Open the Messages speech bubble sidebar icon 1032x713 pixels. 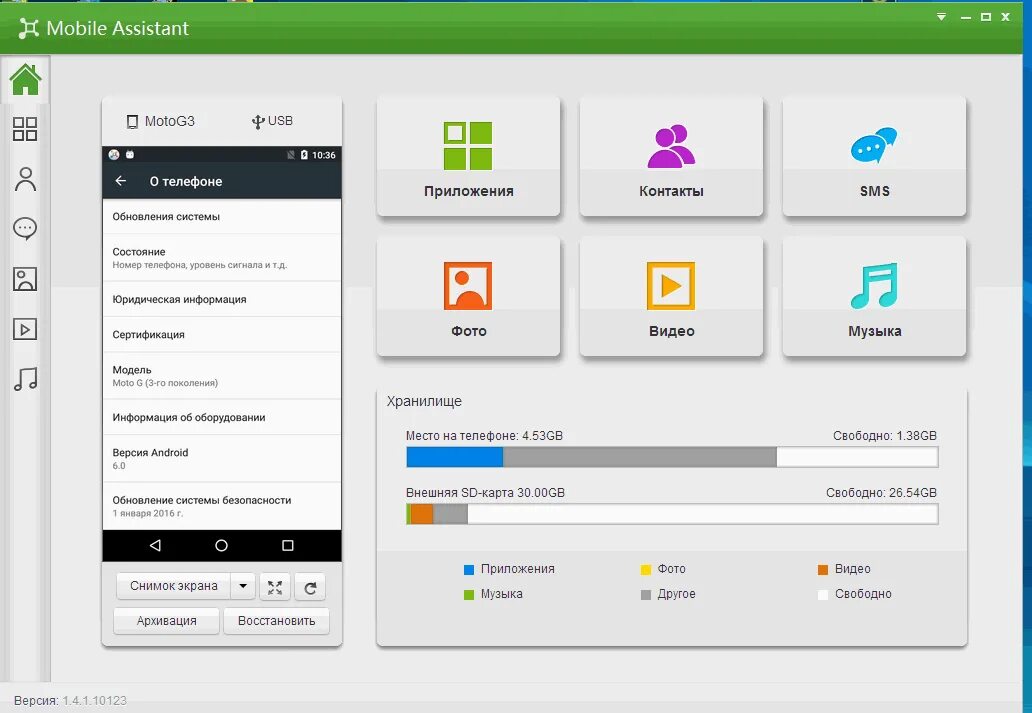(x=25, y=229)
